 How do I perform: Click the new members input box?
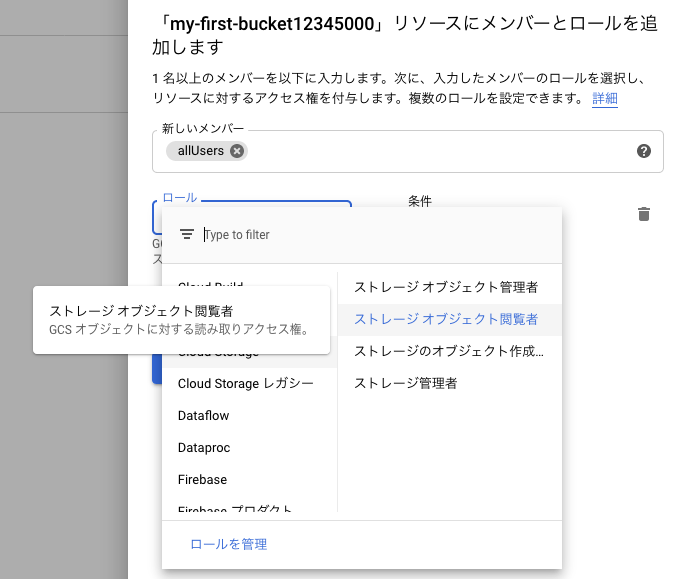click(x=407, y=151)
